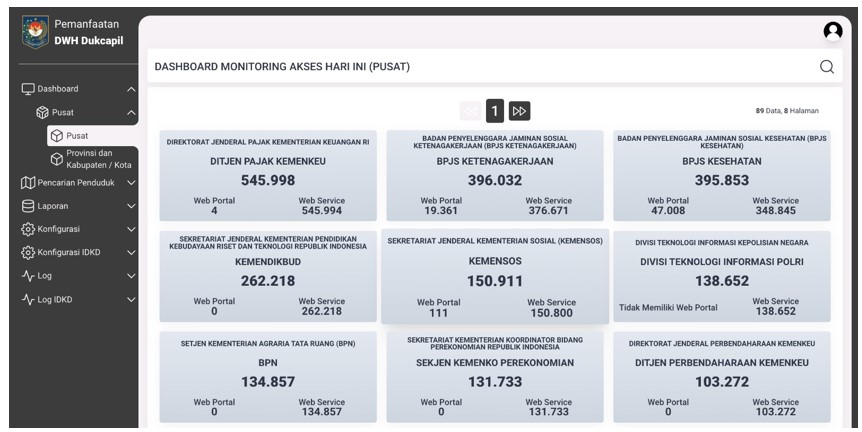Expand the Pencarian Penduduk chevron
Screen dimensions: 862x432
click(131, 183)
